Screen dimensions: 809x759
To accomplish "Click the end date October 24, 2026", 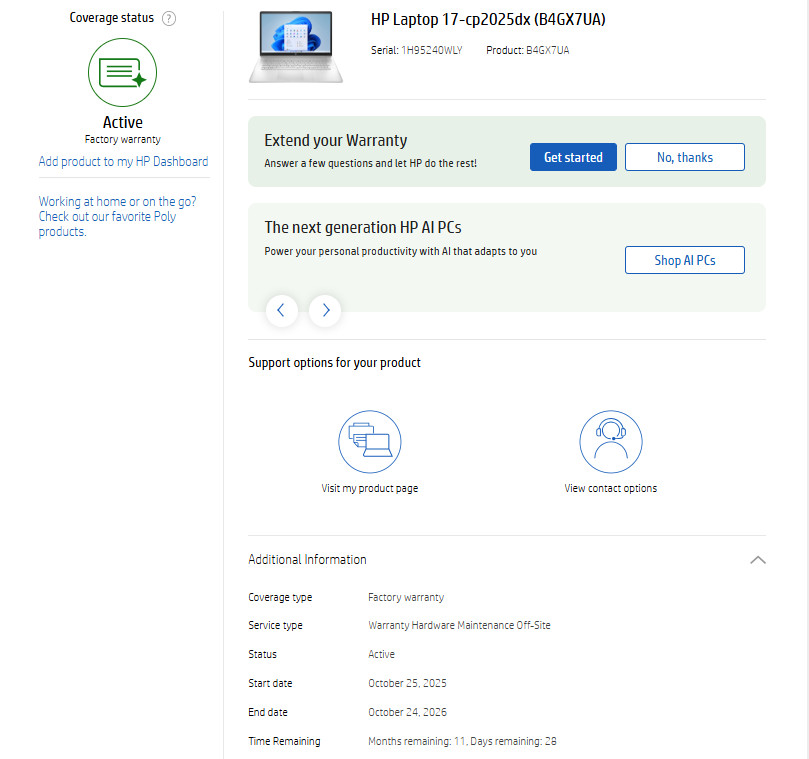I will [x=407, y=712].
